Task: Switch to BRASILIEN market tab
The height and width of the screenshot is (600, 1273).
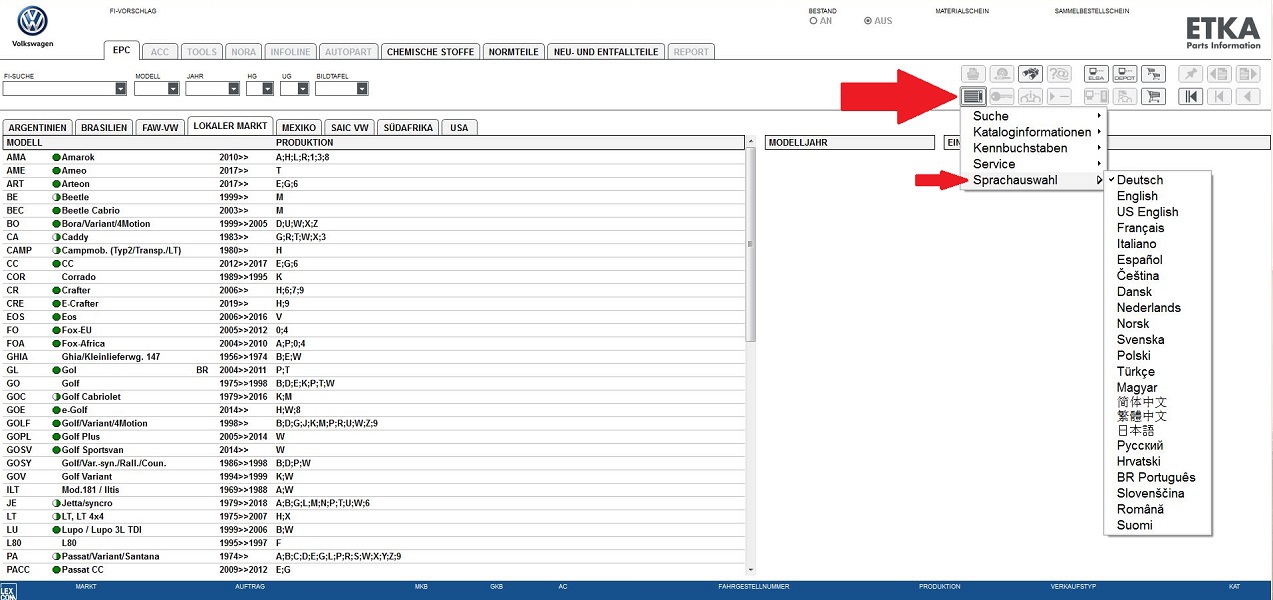Action: click(104, 128)
